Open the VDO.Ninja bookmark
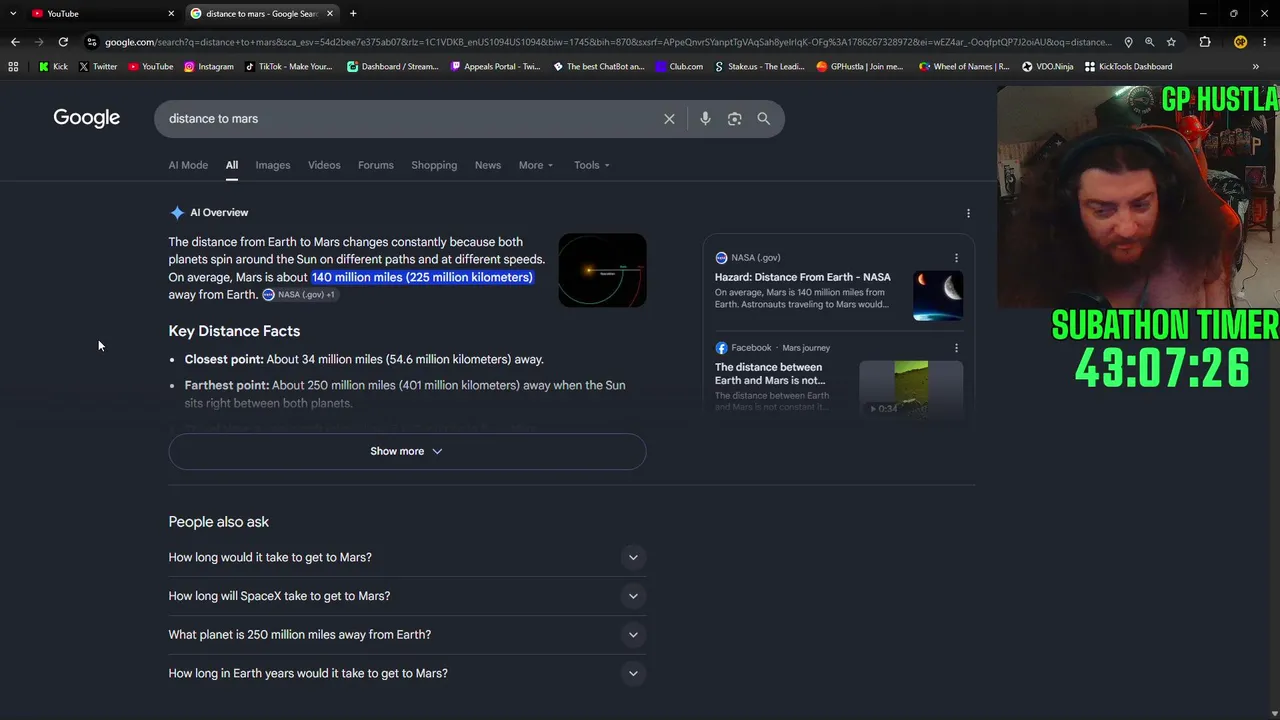The height and width of the screenshot is (720, 1280). pyautogui.click(x=1047, y=67)
